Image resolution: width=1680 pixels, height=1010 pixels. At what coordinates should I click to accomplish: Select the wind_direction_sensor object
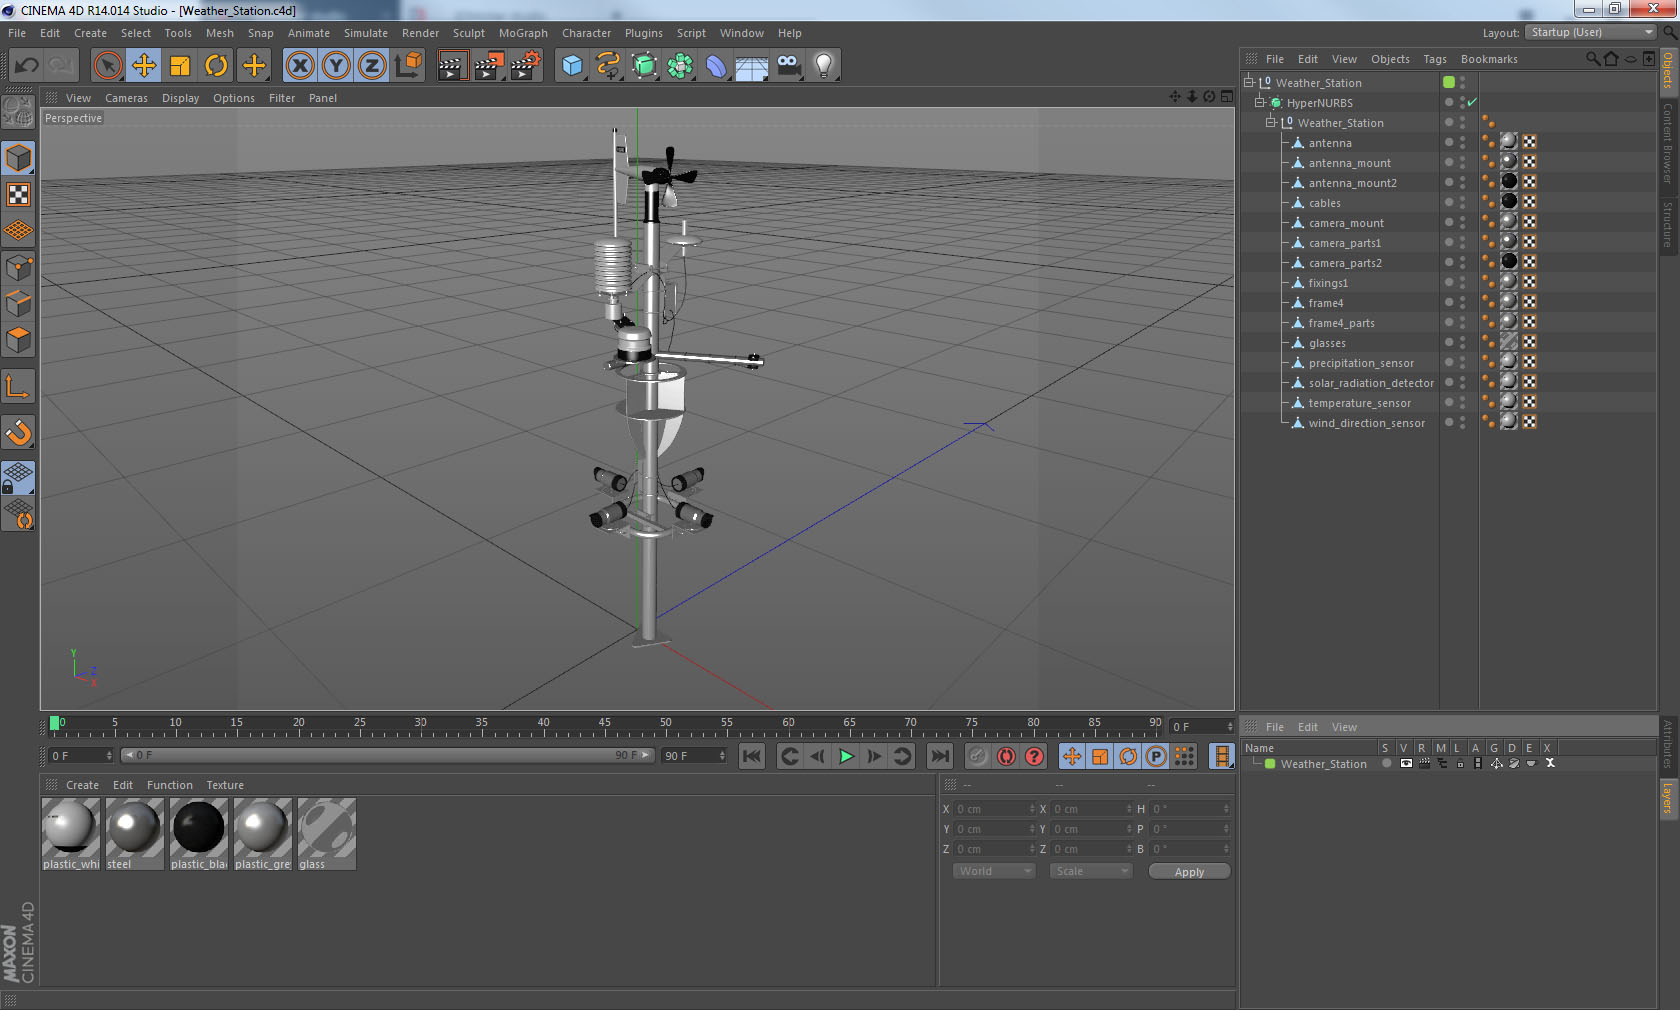(1366, 423)
